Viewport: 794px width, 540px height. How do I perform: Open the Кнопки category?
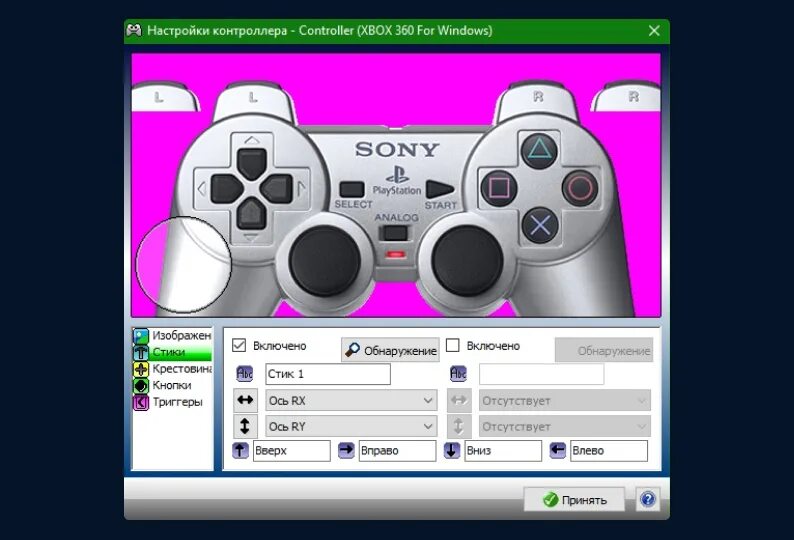click(172, 385)
